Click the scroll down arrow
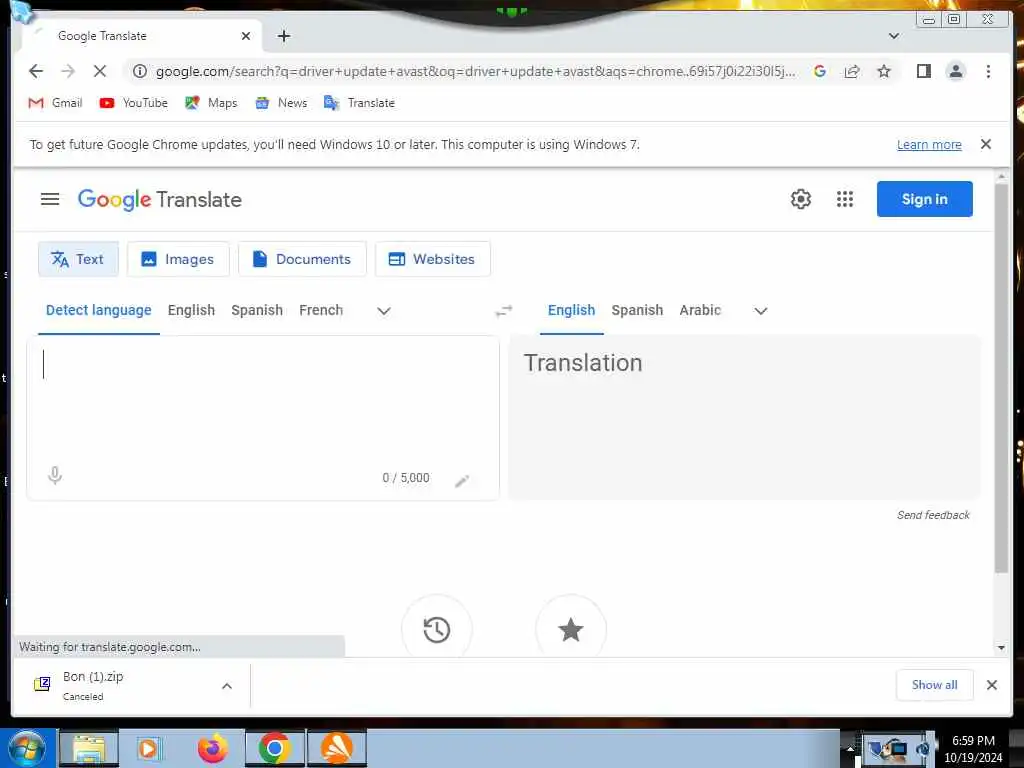1024x768 pixels. [x=1001, y=648]
